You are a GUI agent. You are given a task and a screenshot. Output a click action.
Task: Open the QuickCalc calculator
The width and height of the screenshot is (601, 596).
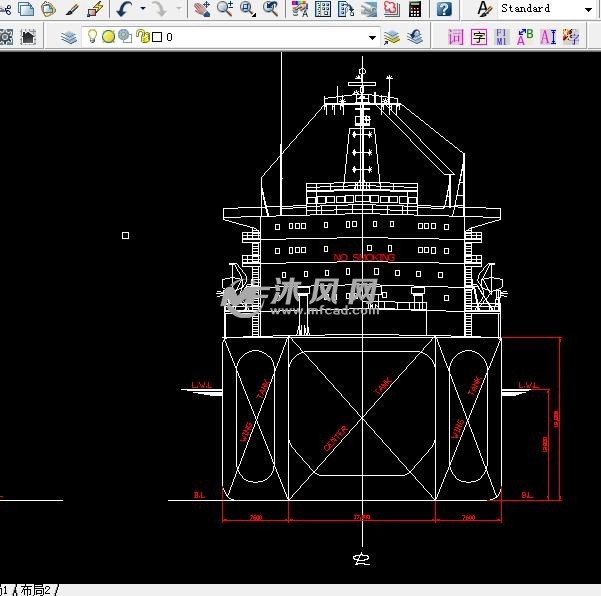tap(414, 9)
